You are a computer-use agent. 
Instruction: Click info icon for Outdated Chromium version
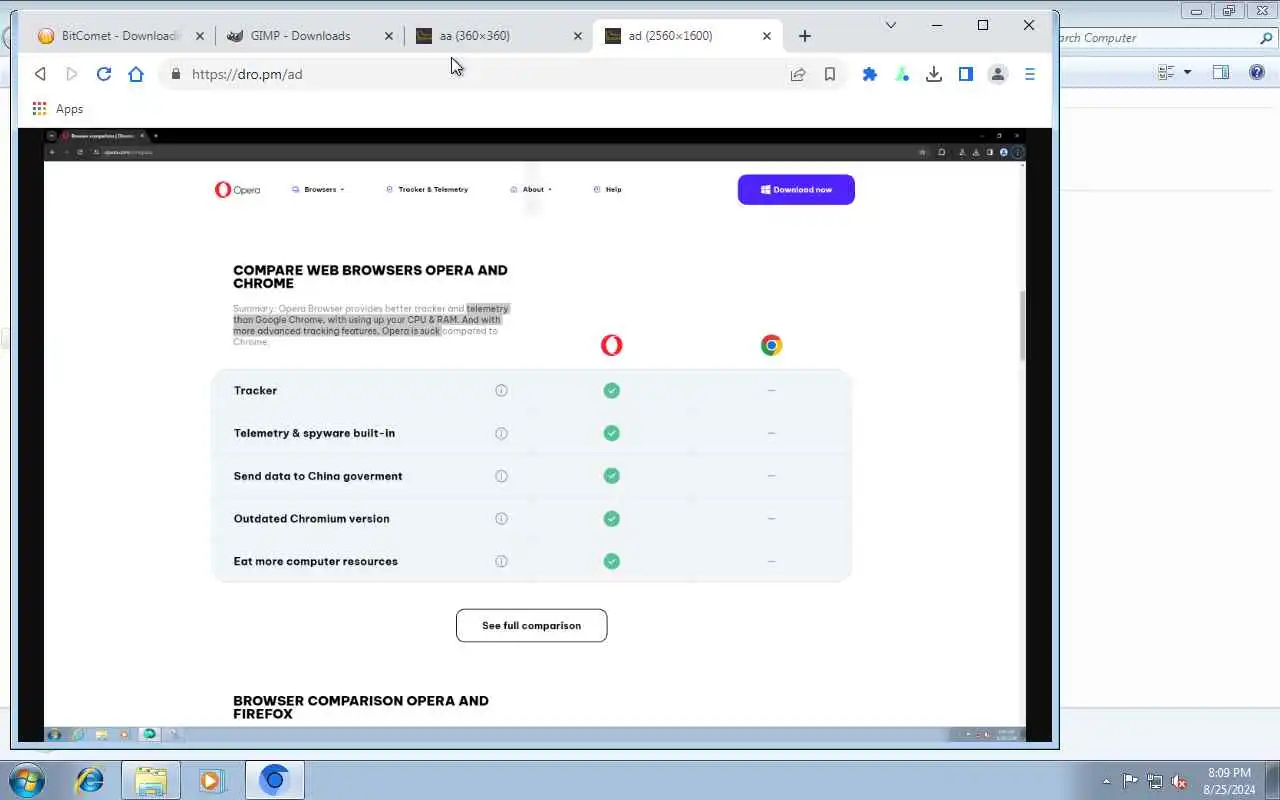coord(501,518)
